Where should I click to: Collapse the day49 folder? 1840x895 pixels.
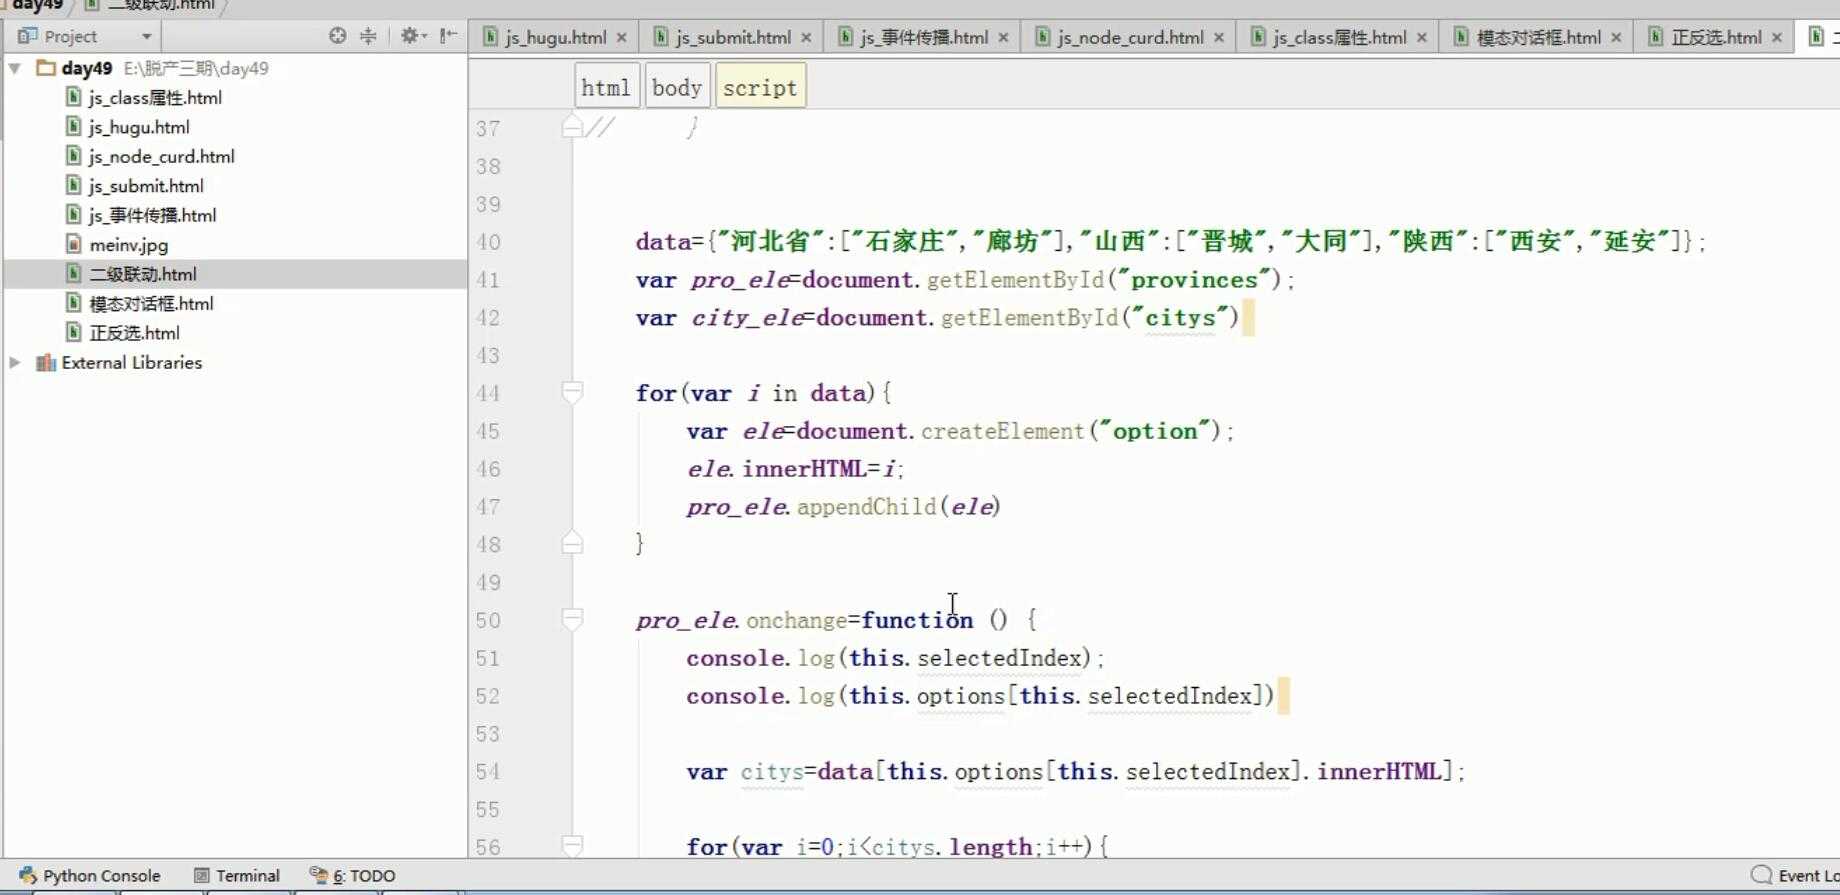[14, 68]
